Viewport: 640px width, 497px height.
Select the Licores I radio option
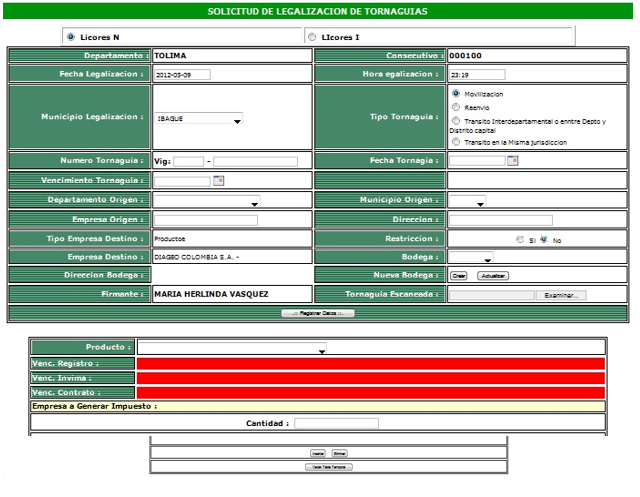coord(312,37)
